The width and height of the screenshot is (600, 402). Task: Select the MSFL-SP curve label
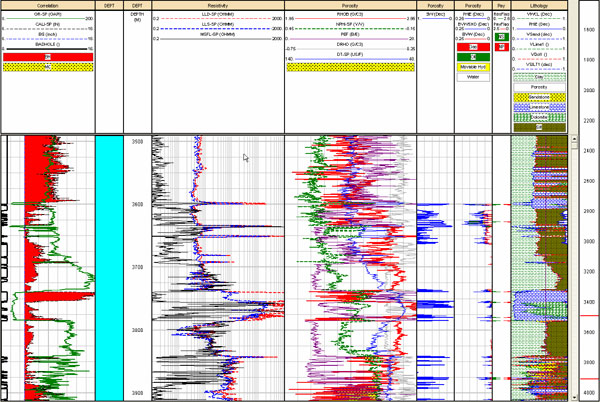[x=216, y=35]
